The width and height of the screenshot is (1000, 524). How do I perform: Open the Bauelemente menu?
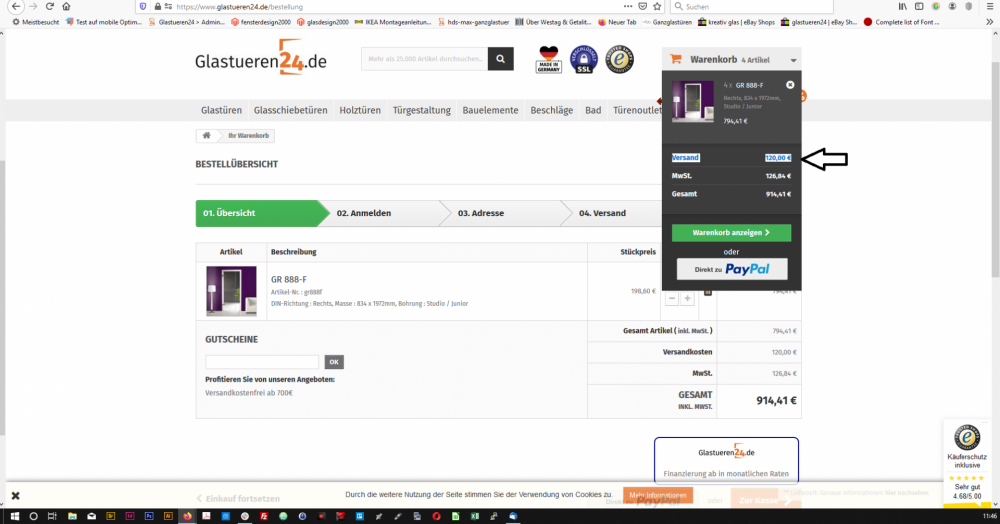click(490, 110)
